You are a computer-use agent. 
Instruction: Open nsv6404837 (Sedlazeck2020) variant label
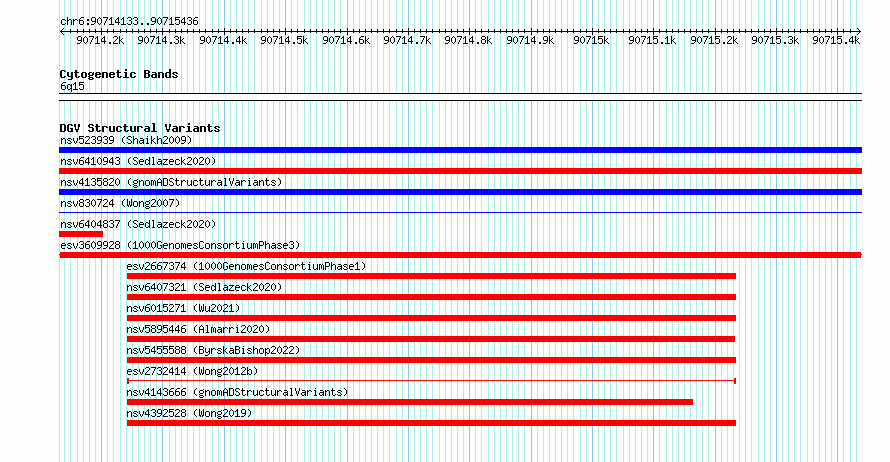138,224
